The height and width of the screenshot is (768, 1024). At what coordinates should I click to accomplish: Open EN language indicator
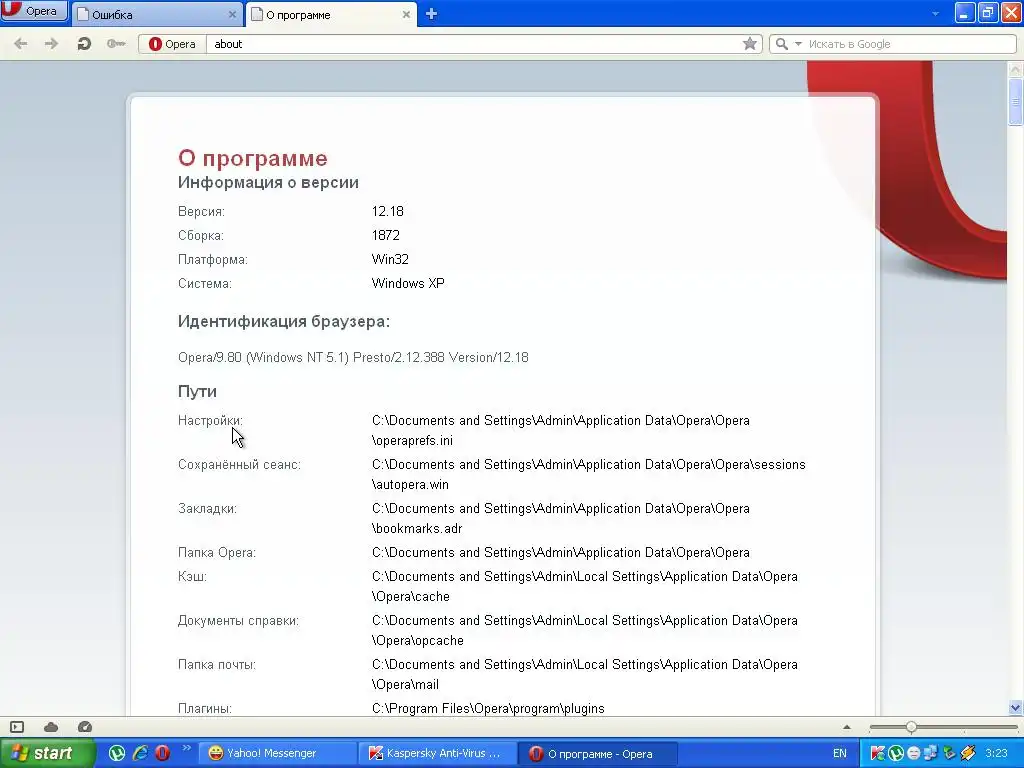(840, 753)
